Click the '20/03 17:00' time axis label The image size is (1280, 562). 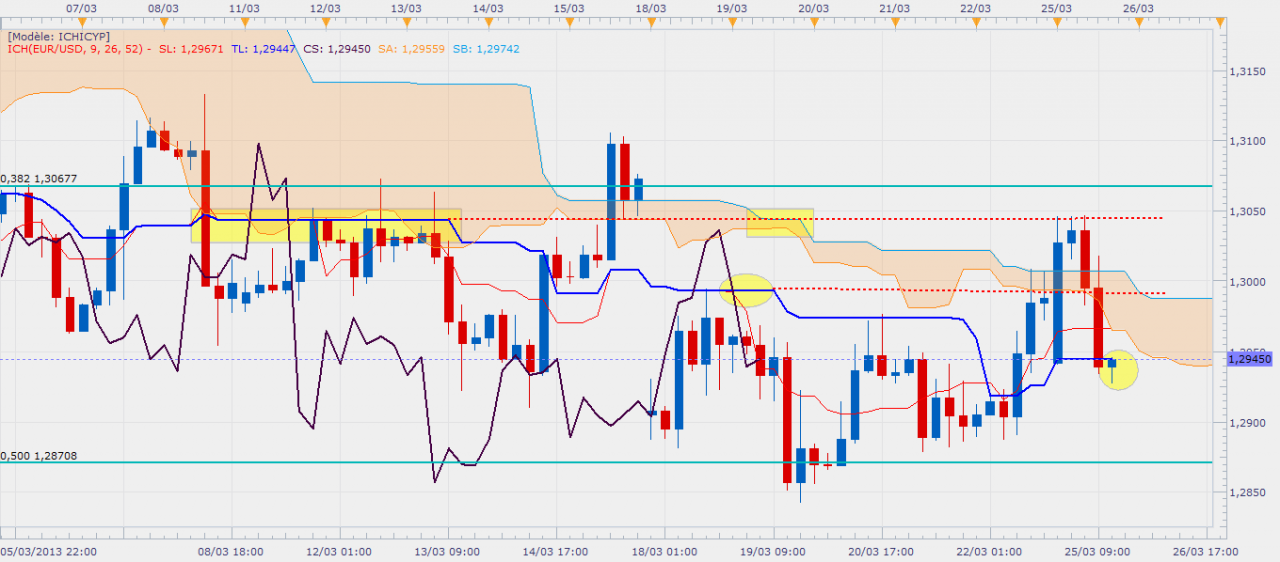tap(881, 551)
